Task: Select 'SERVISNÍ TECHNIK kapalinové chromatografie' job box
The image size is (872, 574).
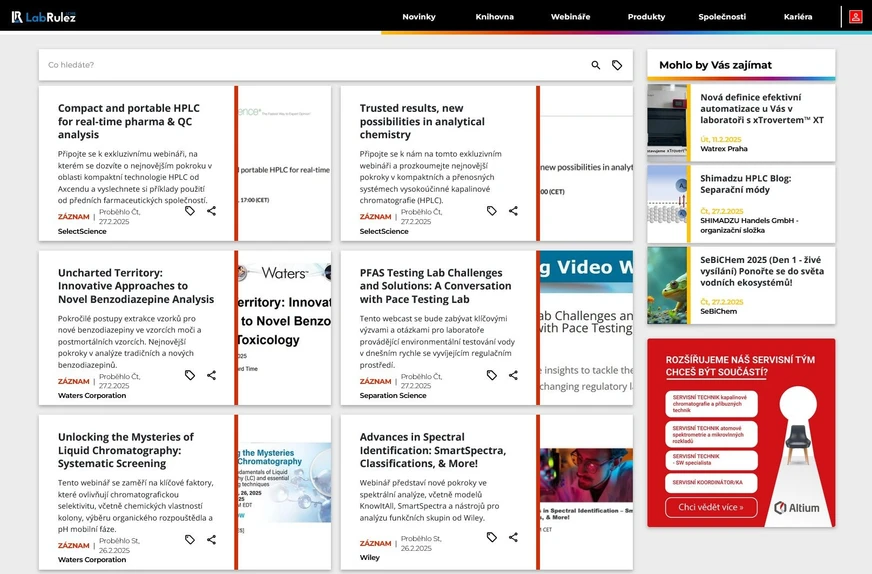Action: (711, 404)
